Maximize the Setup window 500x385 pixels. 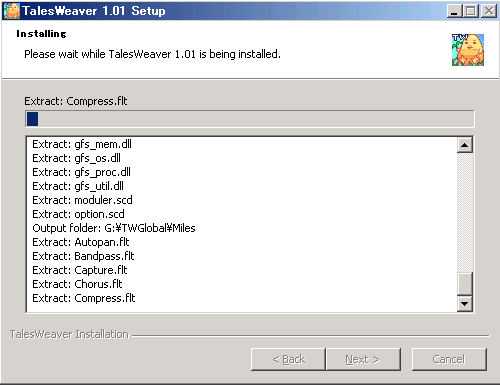point(470,11)
